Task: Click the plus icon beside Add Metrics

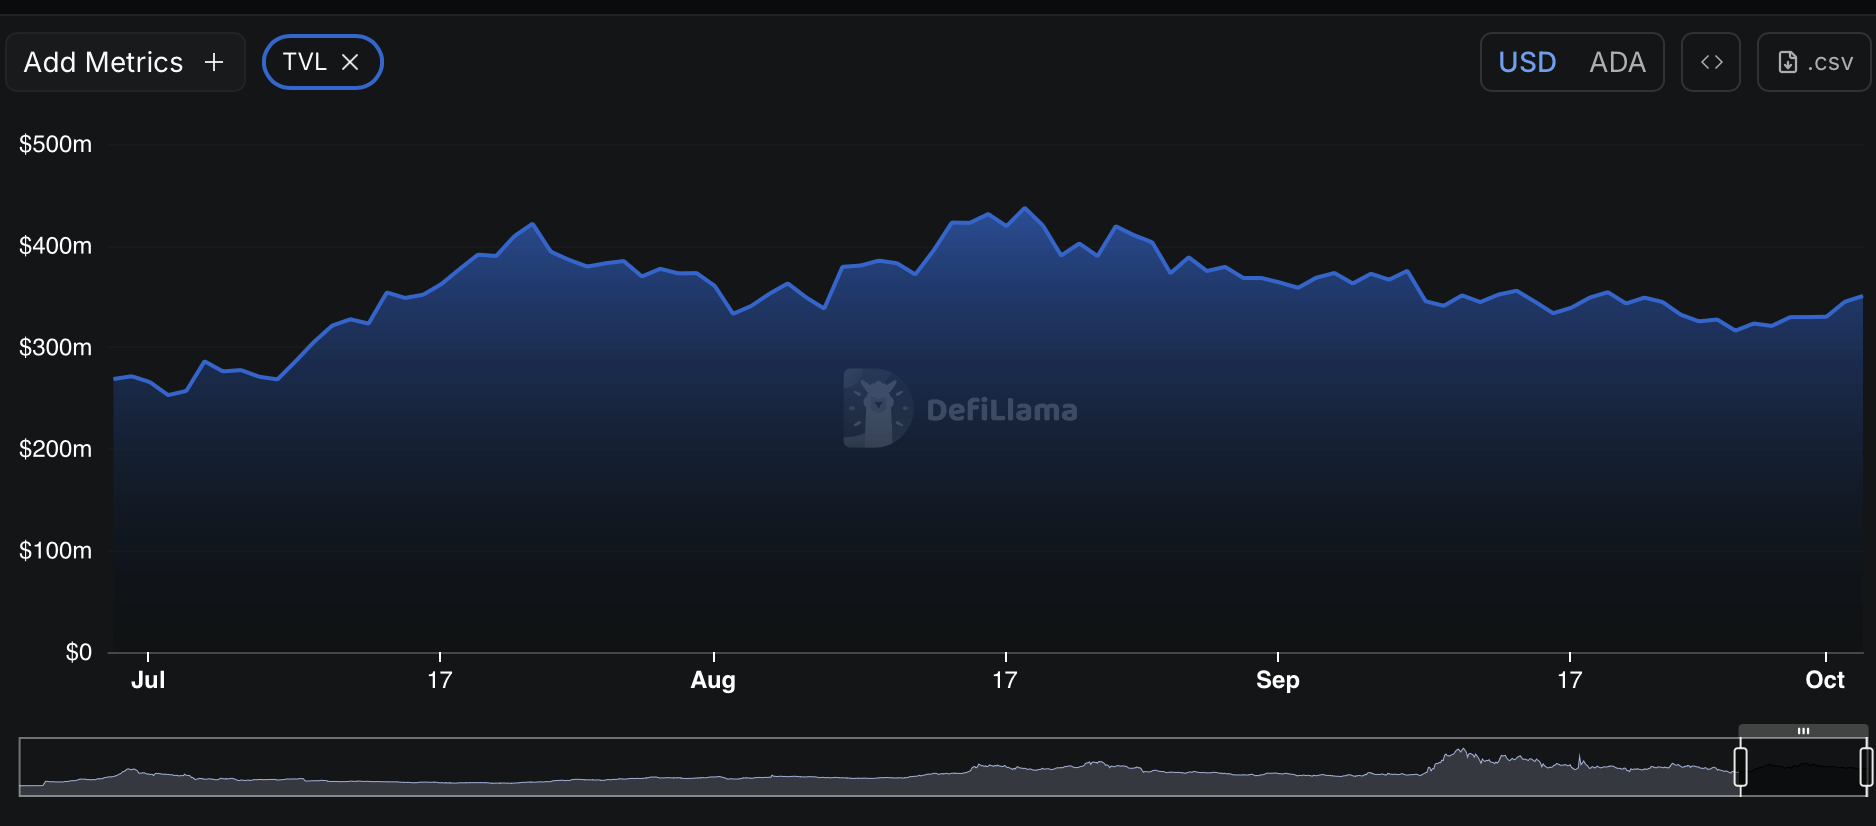Action: (213, 62)
